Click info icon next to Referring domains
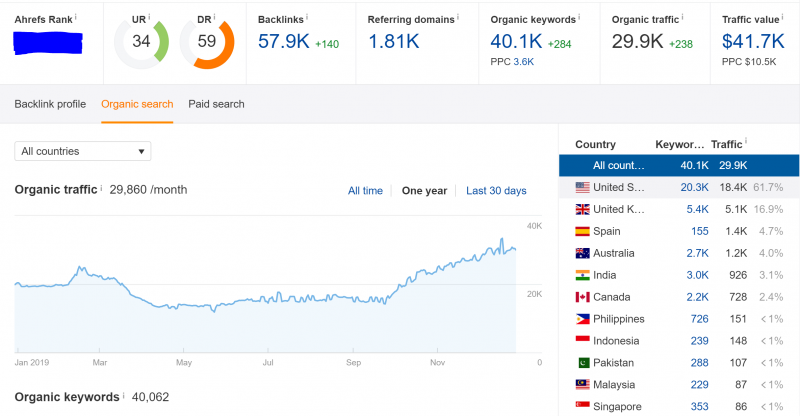The image size is (800, 416). click(458, 17)
